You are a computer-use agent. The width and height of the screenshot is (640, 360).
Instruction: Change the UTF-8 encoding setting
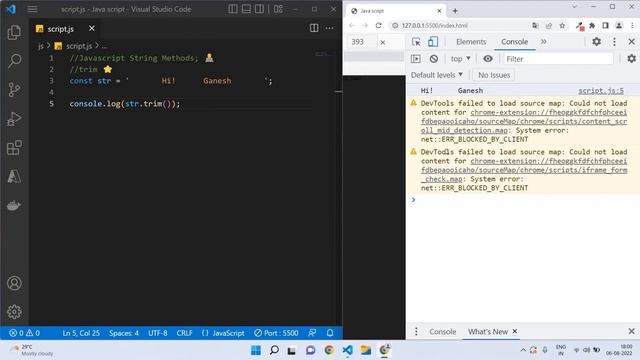[158, 333]
